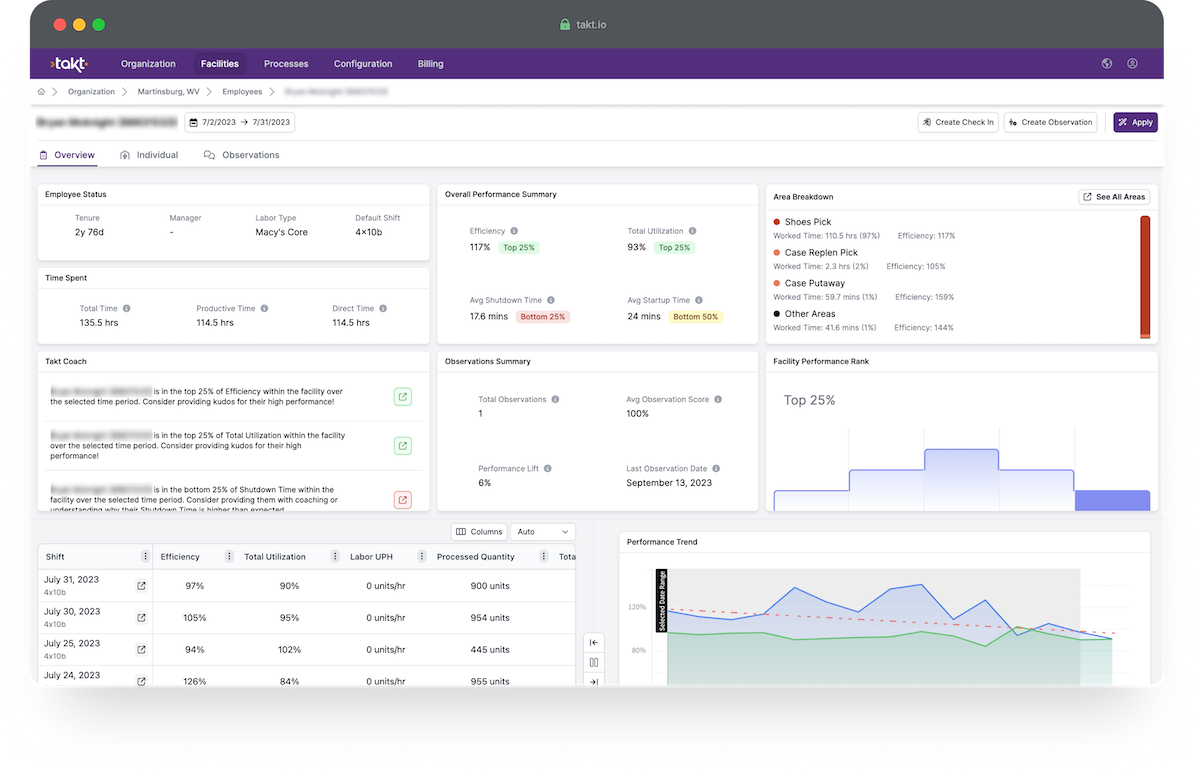Click the Apply button
1200x771 pixels.
pos(1136,122)
